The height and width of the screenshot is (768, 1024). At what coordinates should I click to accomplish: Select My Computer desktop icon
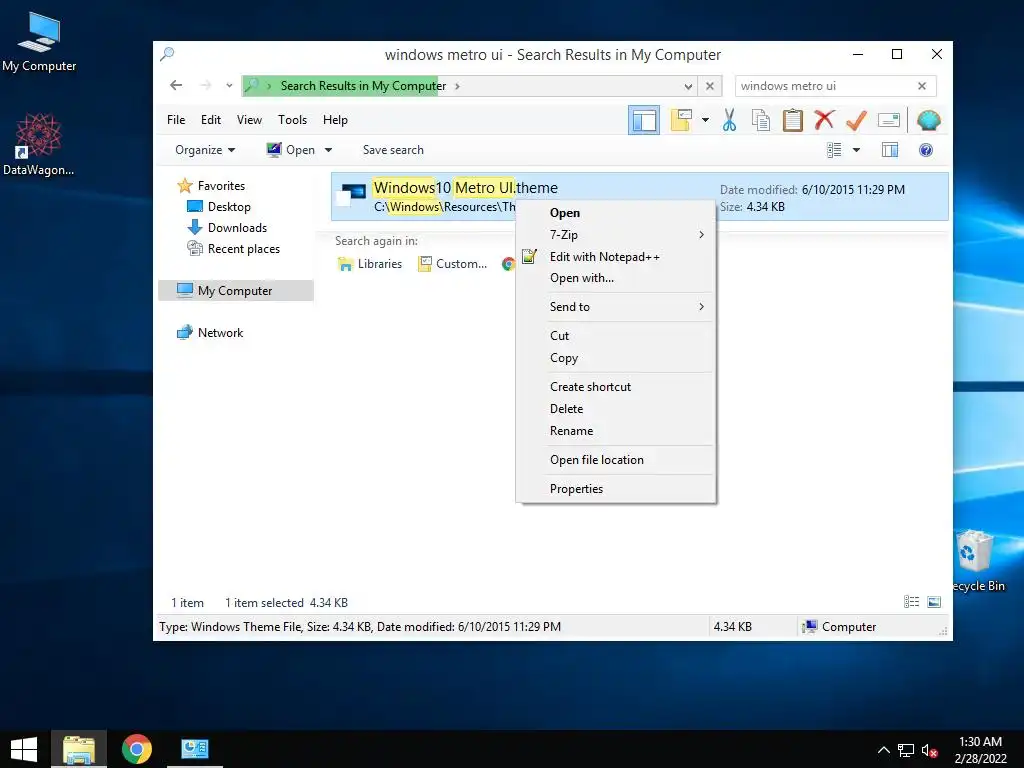(39, 41)
